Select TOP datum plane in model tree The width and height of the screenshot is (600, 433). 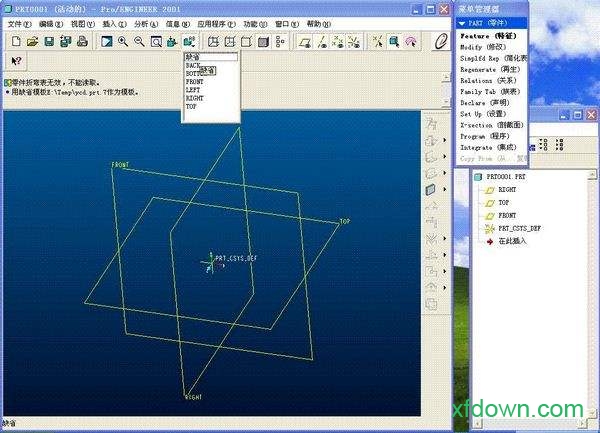pos(504,203)
